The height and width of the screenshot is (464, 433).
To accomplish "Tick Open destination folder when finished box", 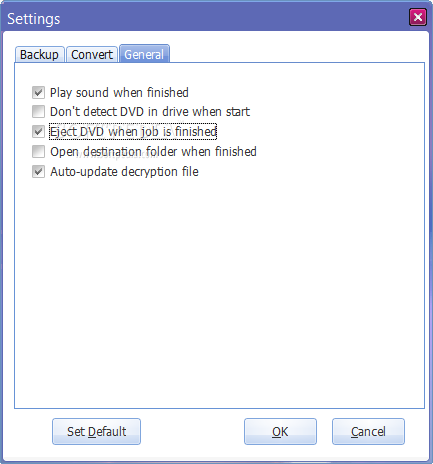I will tap(38, 152).
